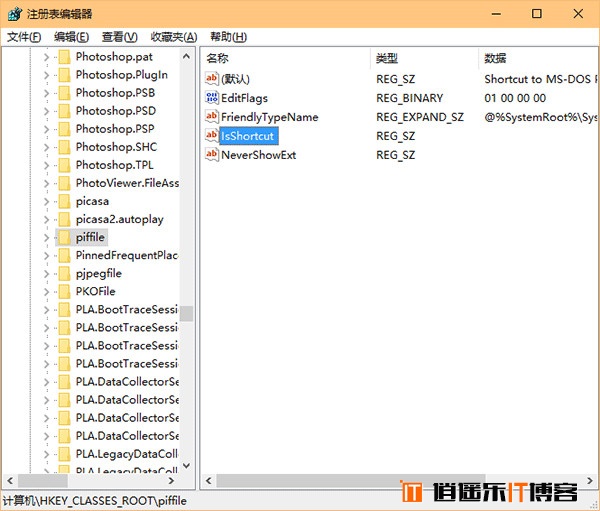Click the 01 00 00 00 data cell
600x511 pixels.
click(515, 98)
